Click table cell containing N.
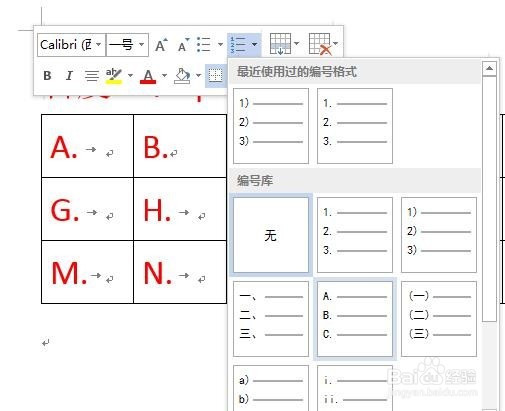The height and width of the screenshot is (411, 505). tap(180, 272)
